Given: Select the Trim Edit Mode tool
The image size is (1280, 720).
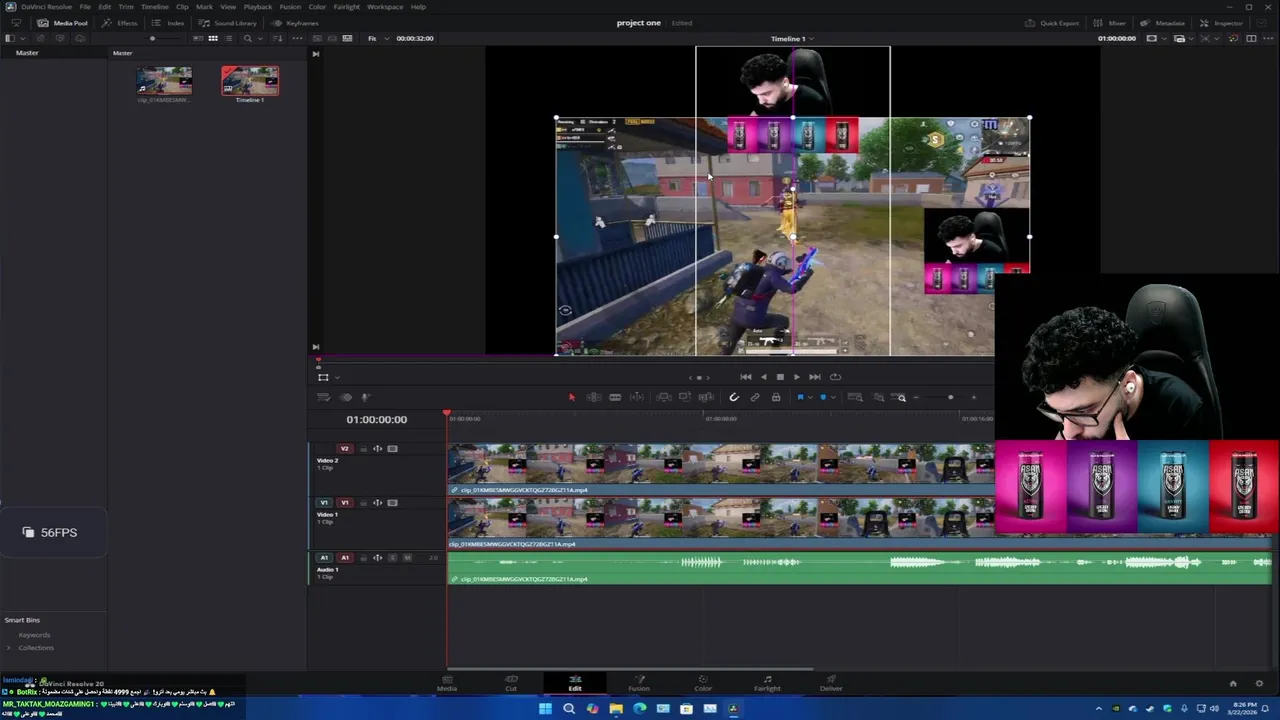Looking at the screenshot, I should point(593,397).
